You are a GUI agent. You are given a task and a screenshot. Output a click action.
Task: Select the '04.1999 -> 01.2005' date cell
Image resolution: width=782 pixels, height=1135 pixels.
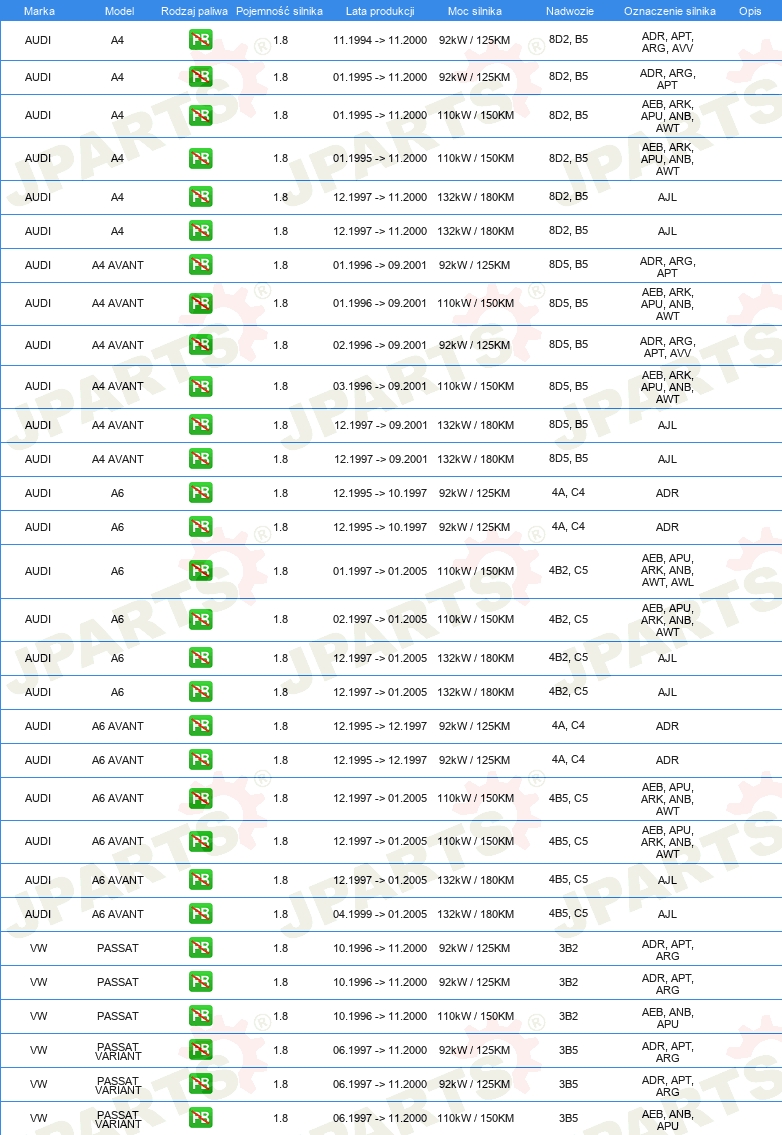(380, 914)
